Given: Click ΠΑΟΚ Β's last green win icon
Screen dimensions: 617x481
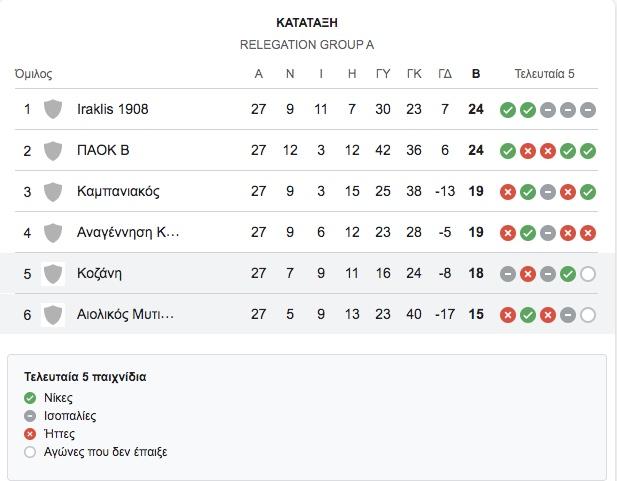Looking at the screenshot, I should 588,151.
